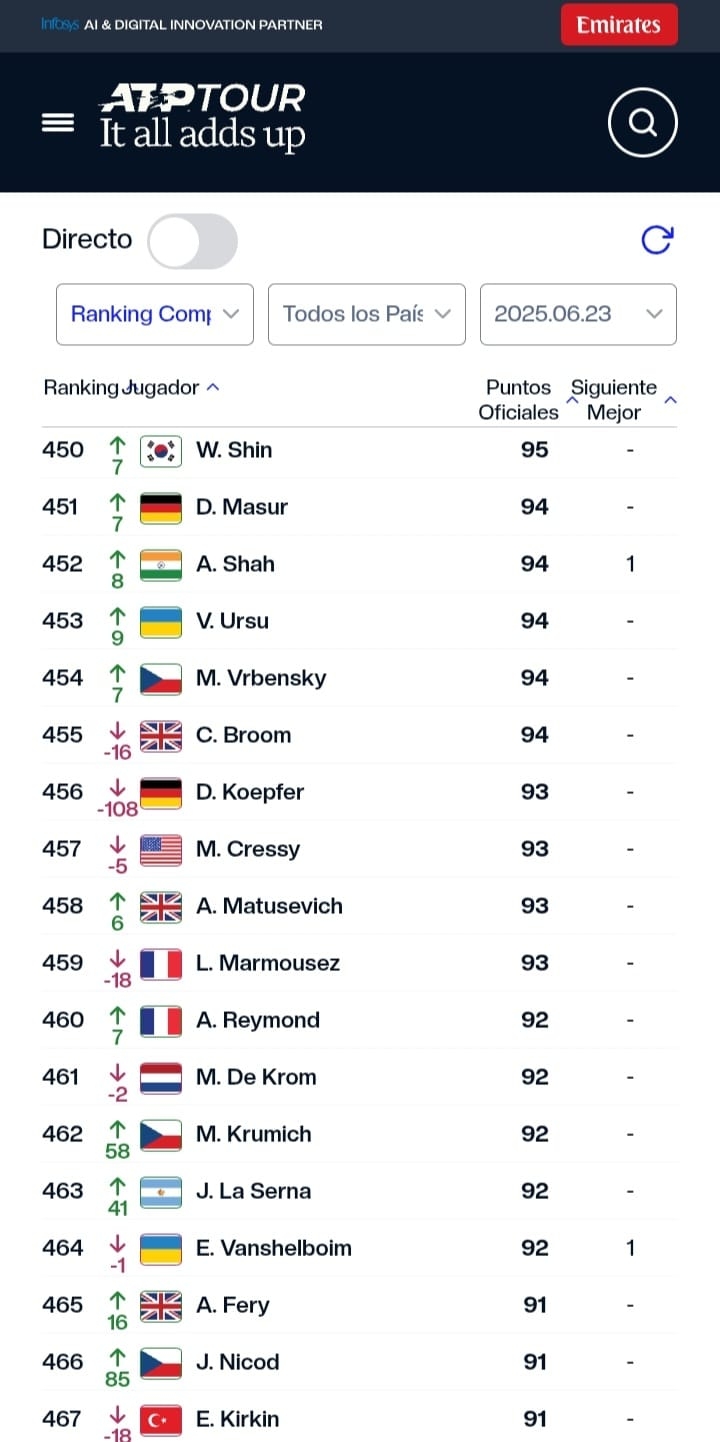Refresh rankings with reload icon
The image size is (720, 1442).
tap(656, 240)
